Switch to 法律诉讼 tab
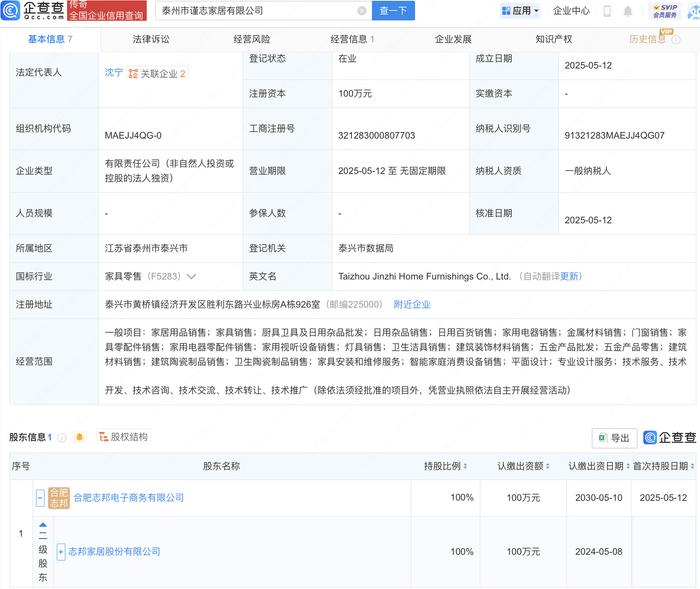Screen dimensions: 700x589 click(151, 39)
